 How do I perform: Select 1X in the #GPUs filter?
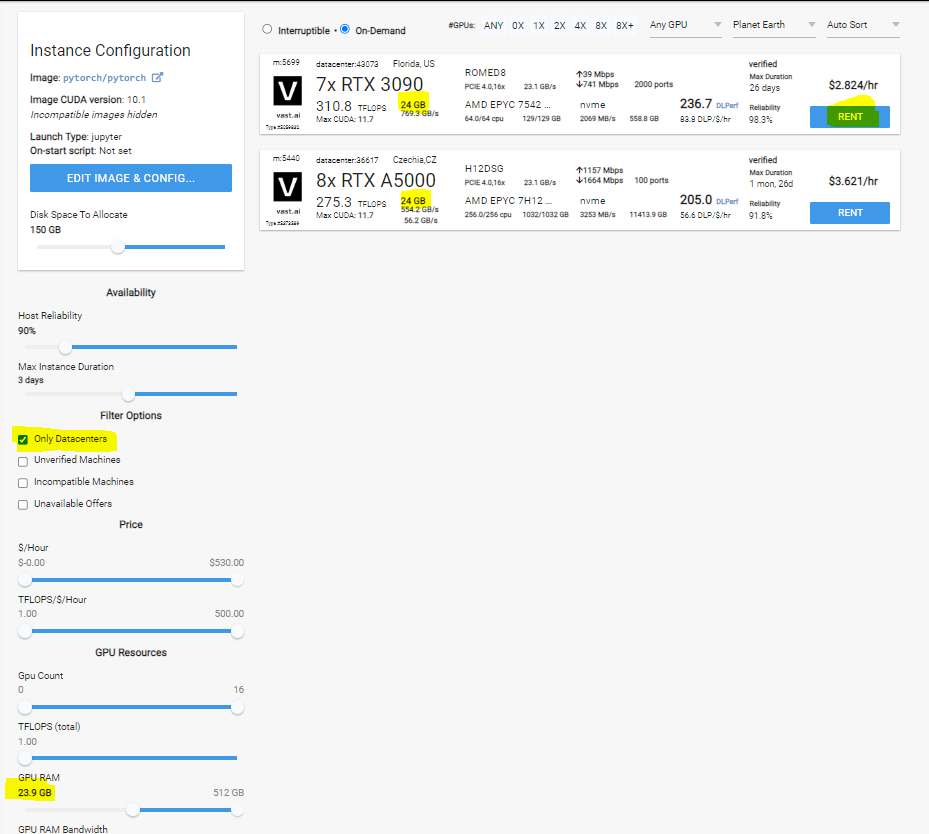[x=539, y=25]
